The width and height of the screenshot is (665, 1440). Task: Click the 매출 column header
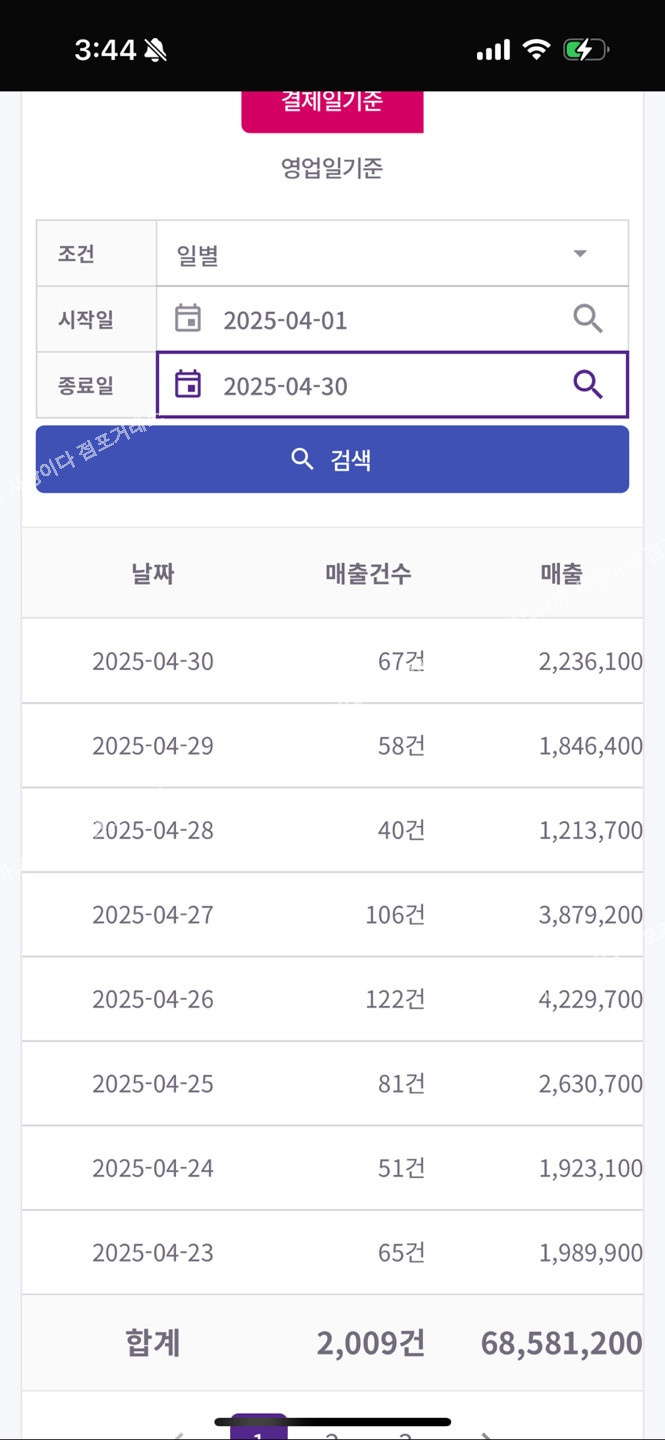(561, 574)
